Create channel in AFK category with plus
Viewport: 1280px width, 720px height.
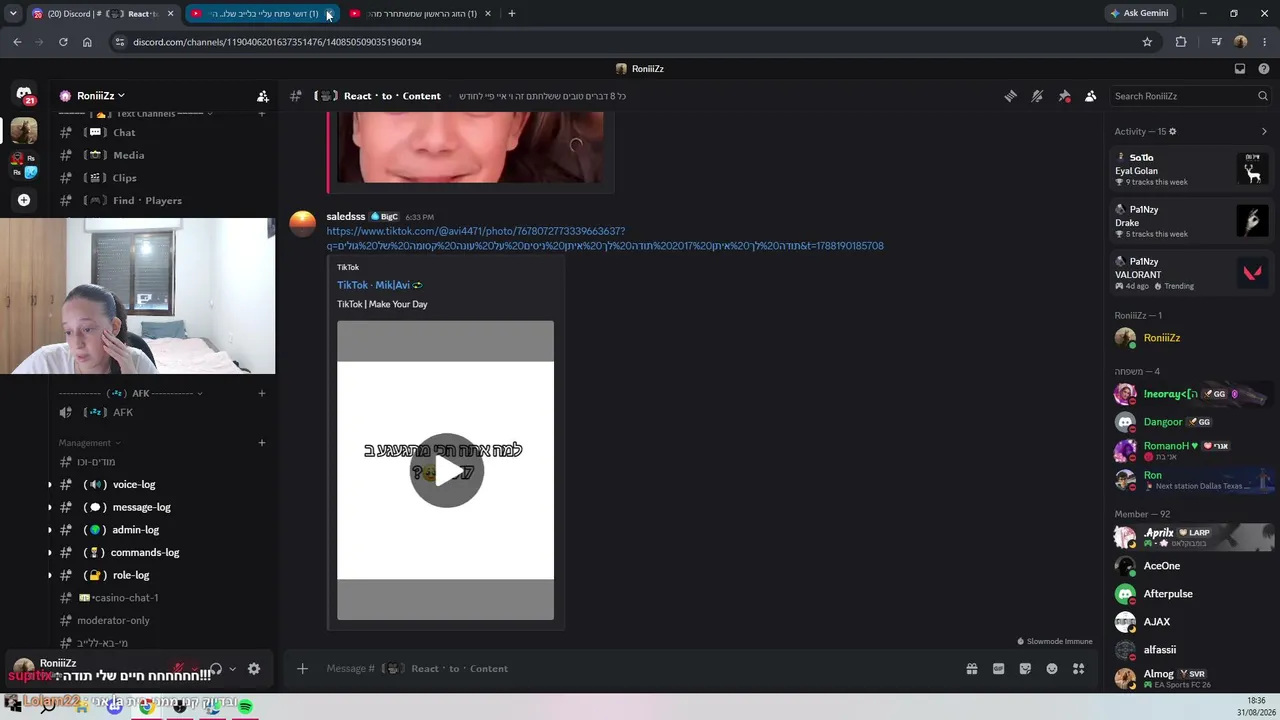pos(262,393)
